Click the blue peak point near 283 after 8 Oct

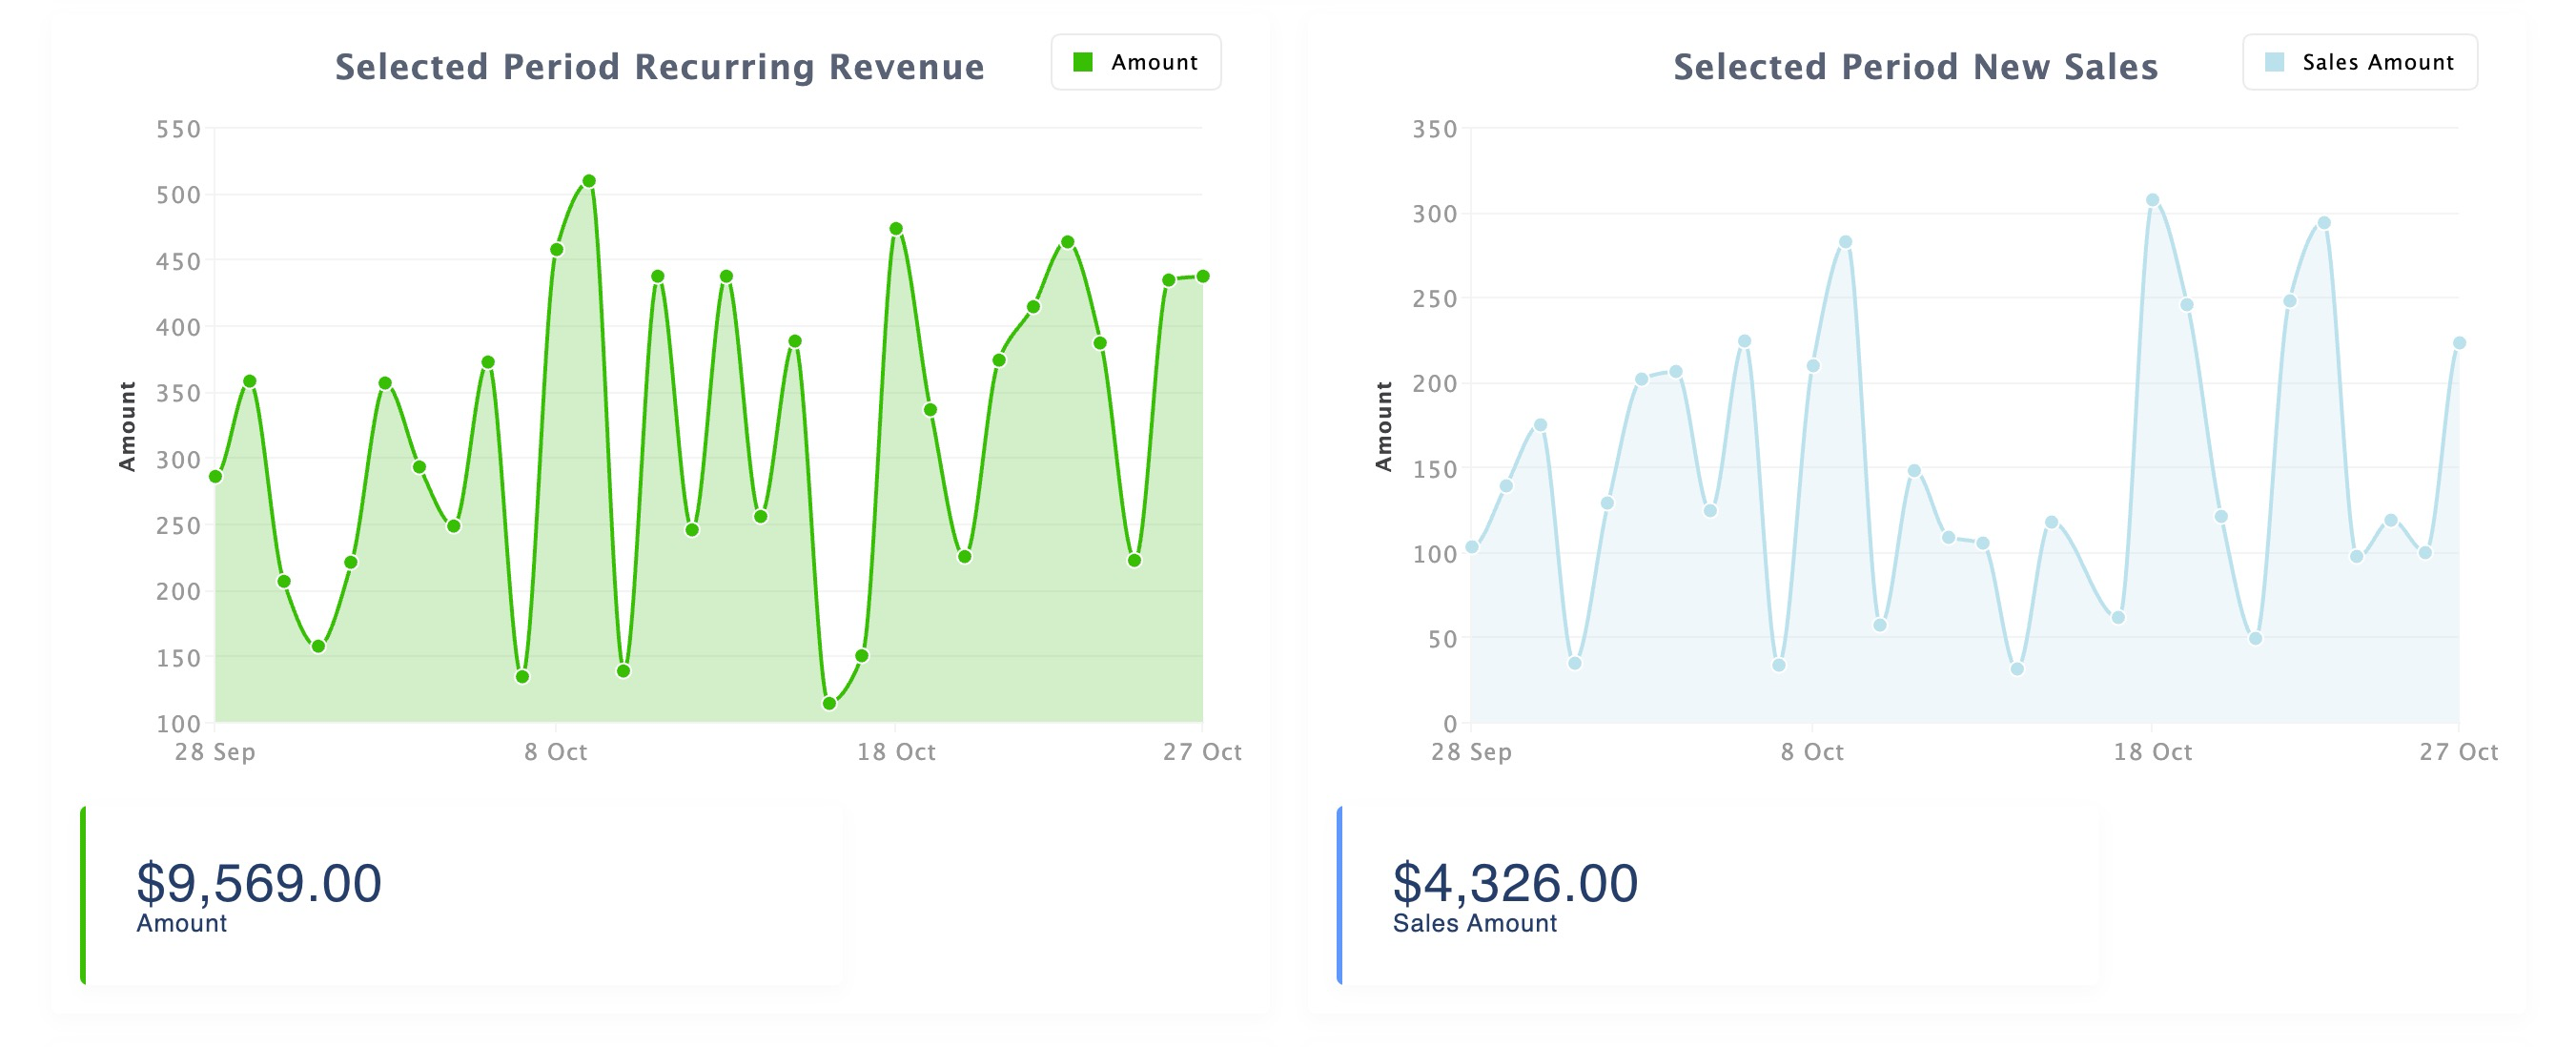1846,242
